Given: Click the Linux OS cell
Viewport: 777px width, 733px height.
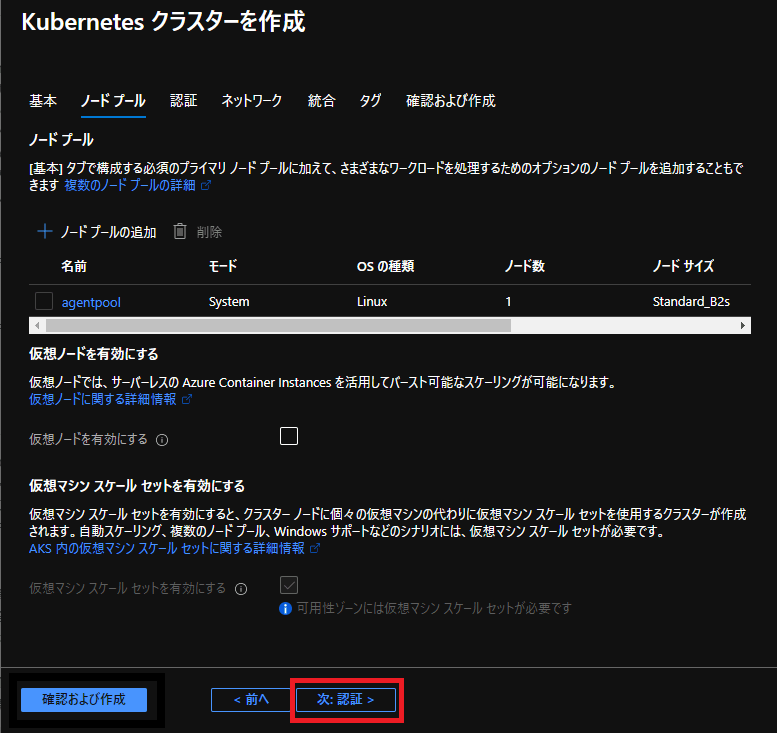Looking at the screenshot, I should (x=372, y=301).
